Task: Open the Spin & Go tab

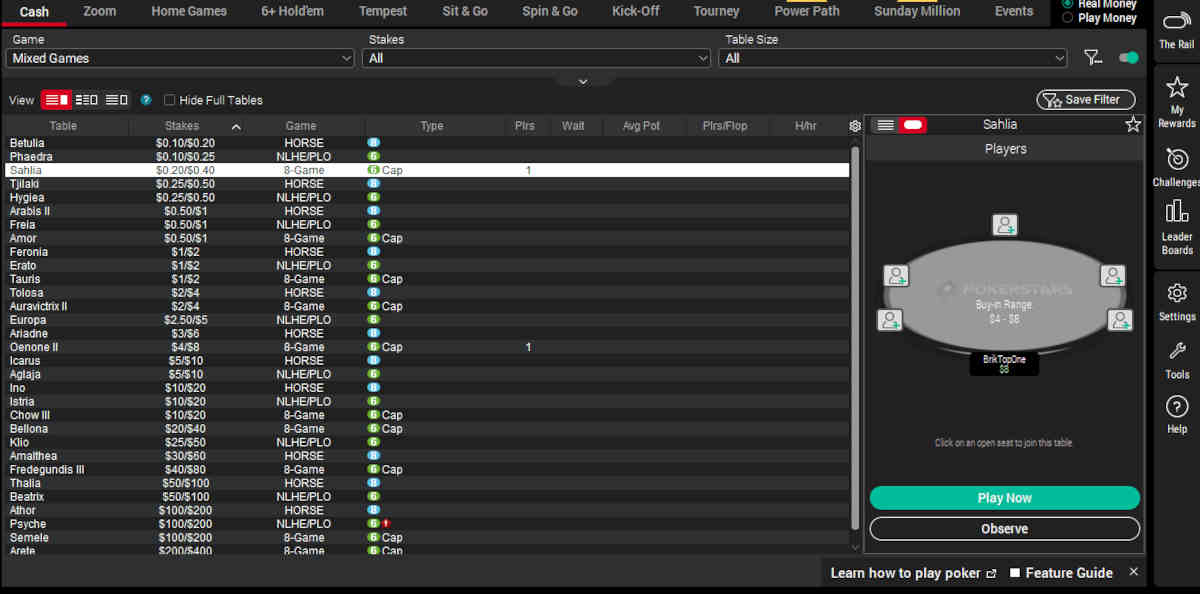Action: (x=550, y=11)
